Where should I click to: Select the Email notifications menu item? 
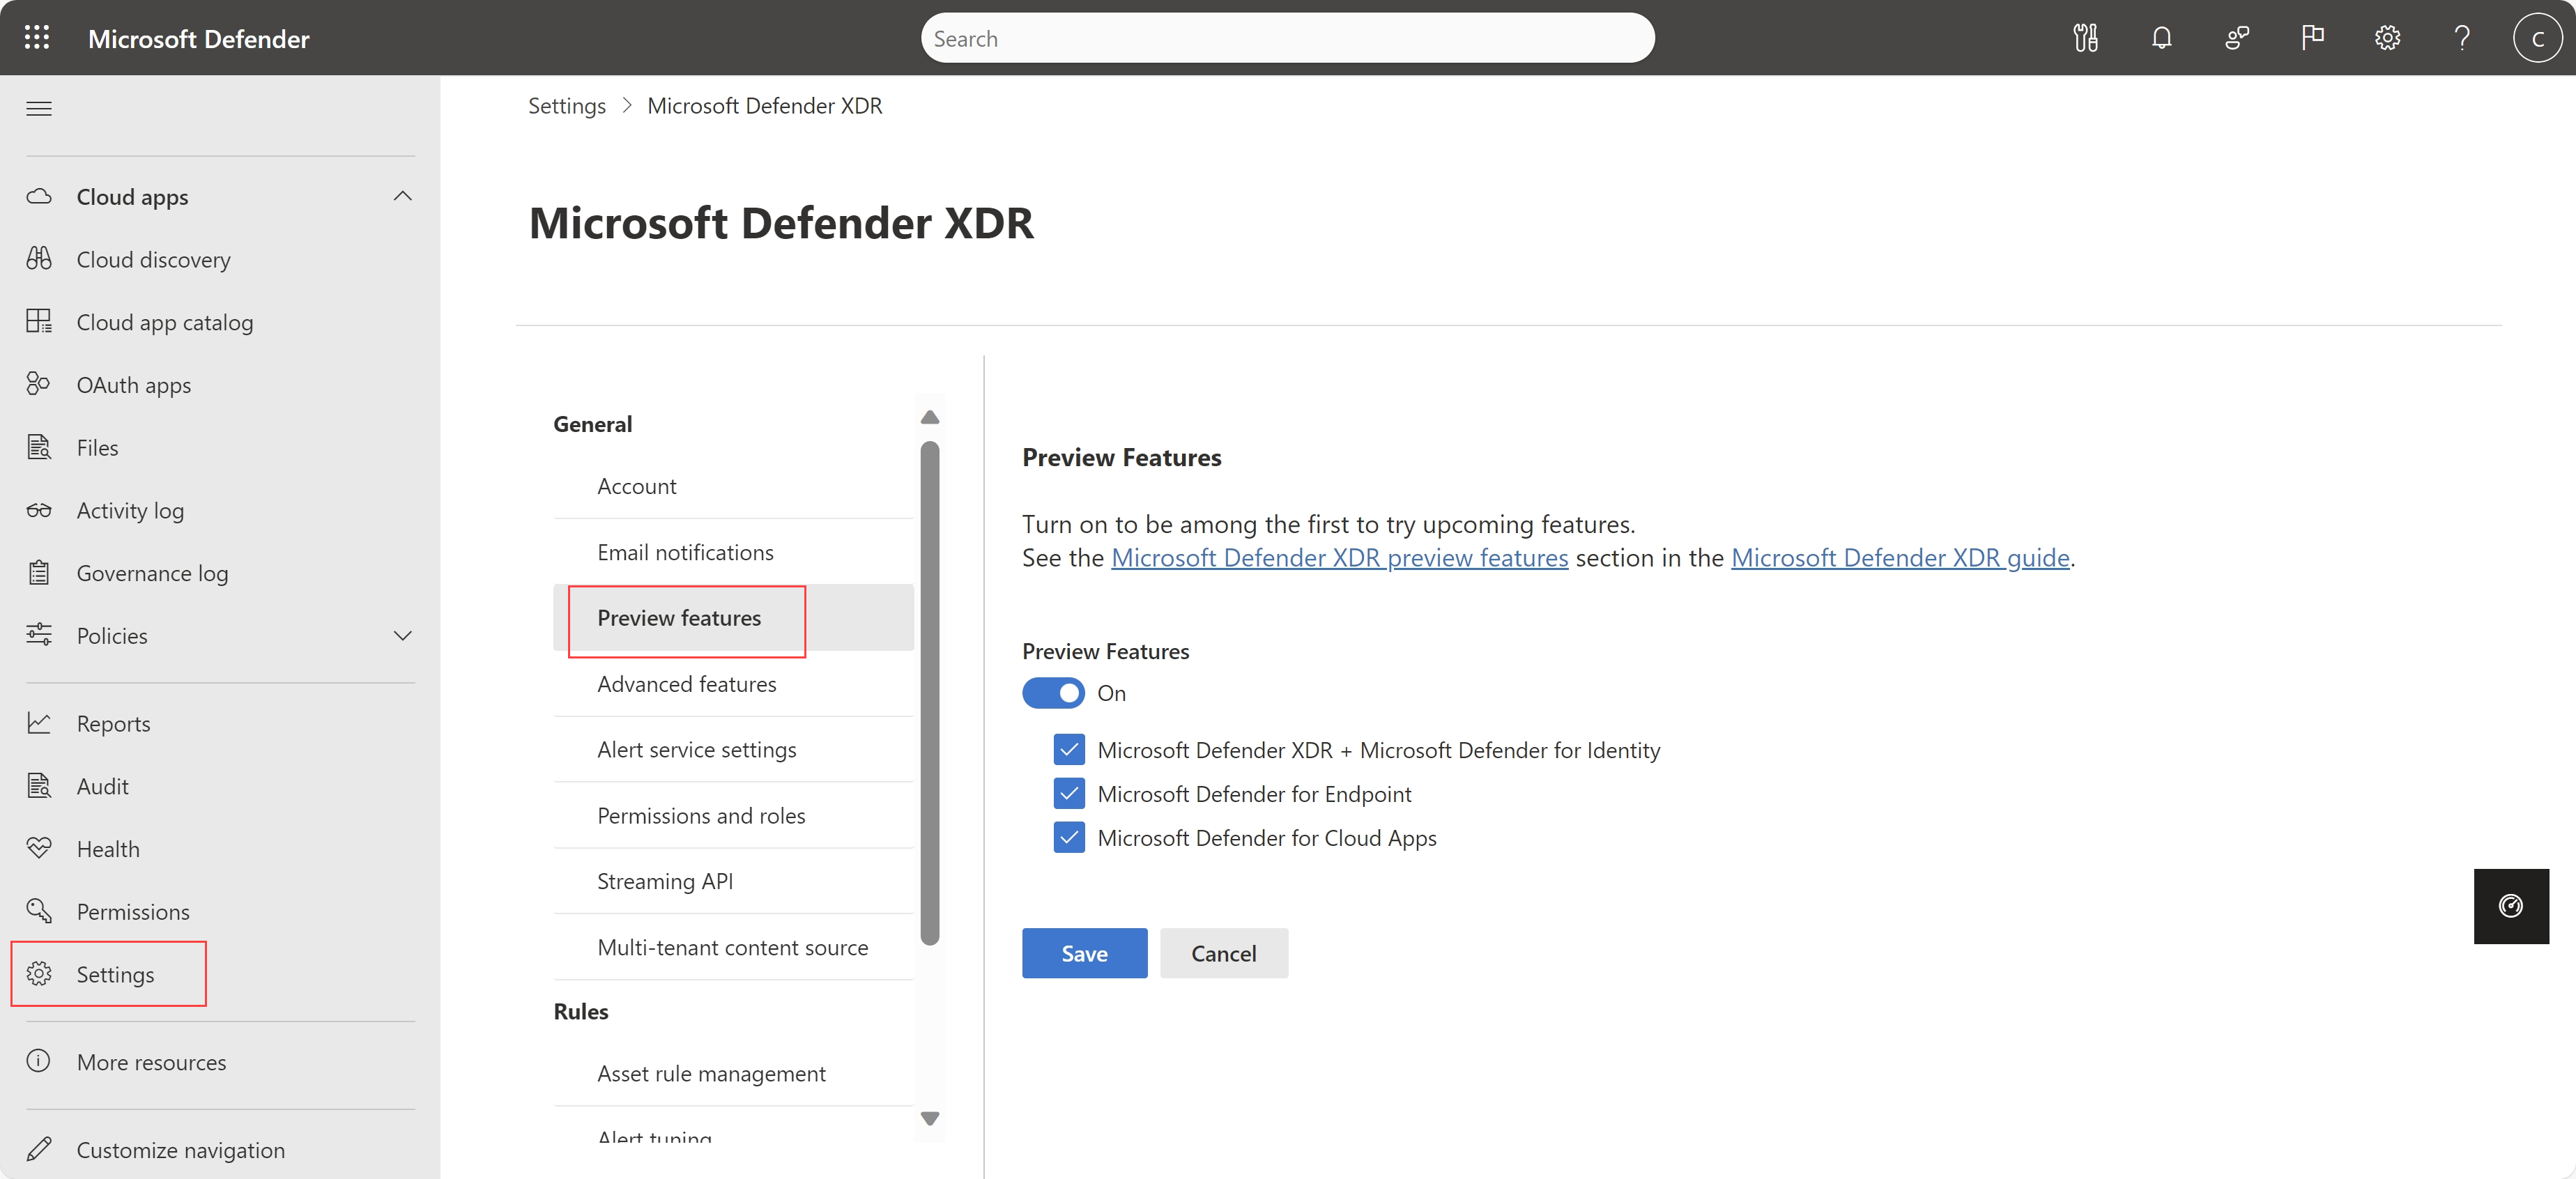684,550
